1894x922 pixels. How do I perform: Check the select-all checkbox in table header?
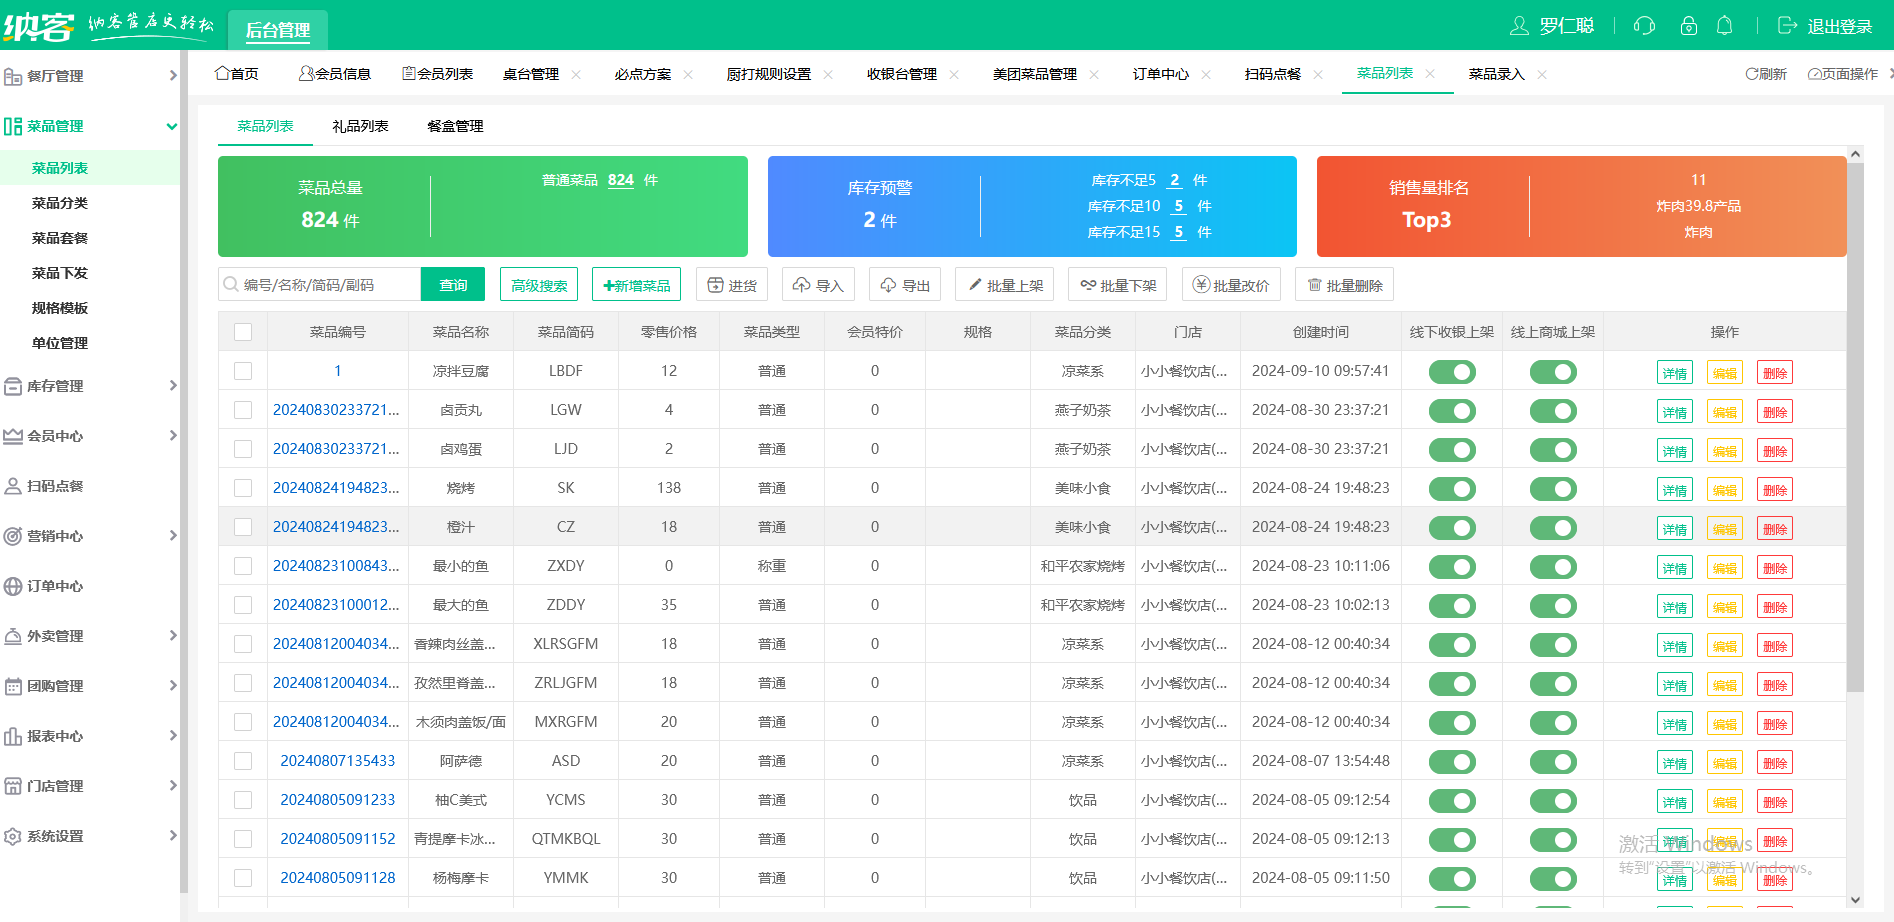[242, 331]
